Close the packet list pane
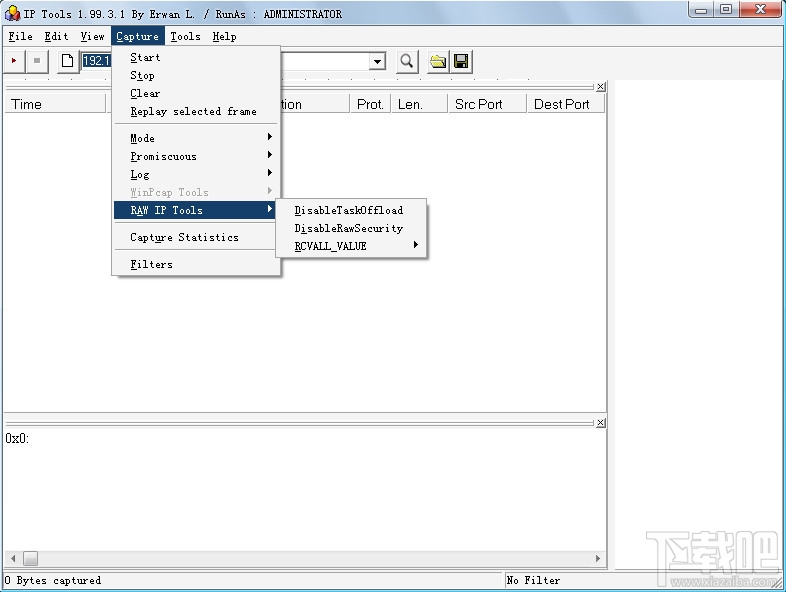The height and width of the screenshot is (592, 786). 601,87
